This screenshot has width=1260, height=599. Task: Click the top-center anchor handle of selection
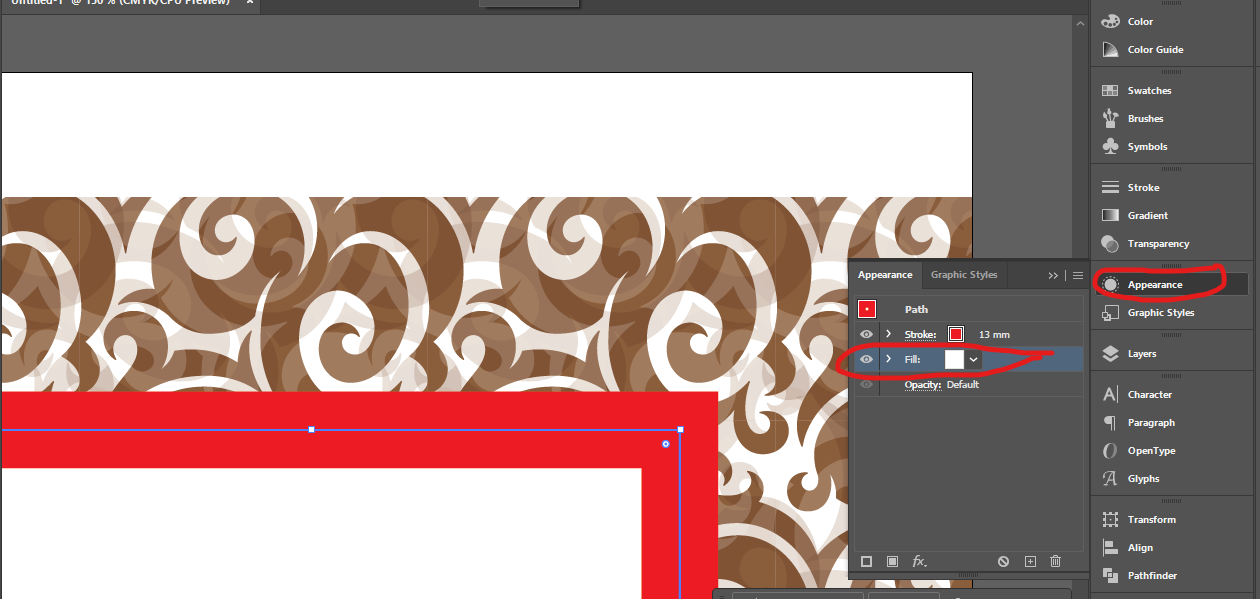(312, 429)
